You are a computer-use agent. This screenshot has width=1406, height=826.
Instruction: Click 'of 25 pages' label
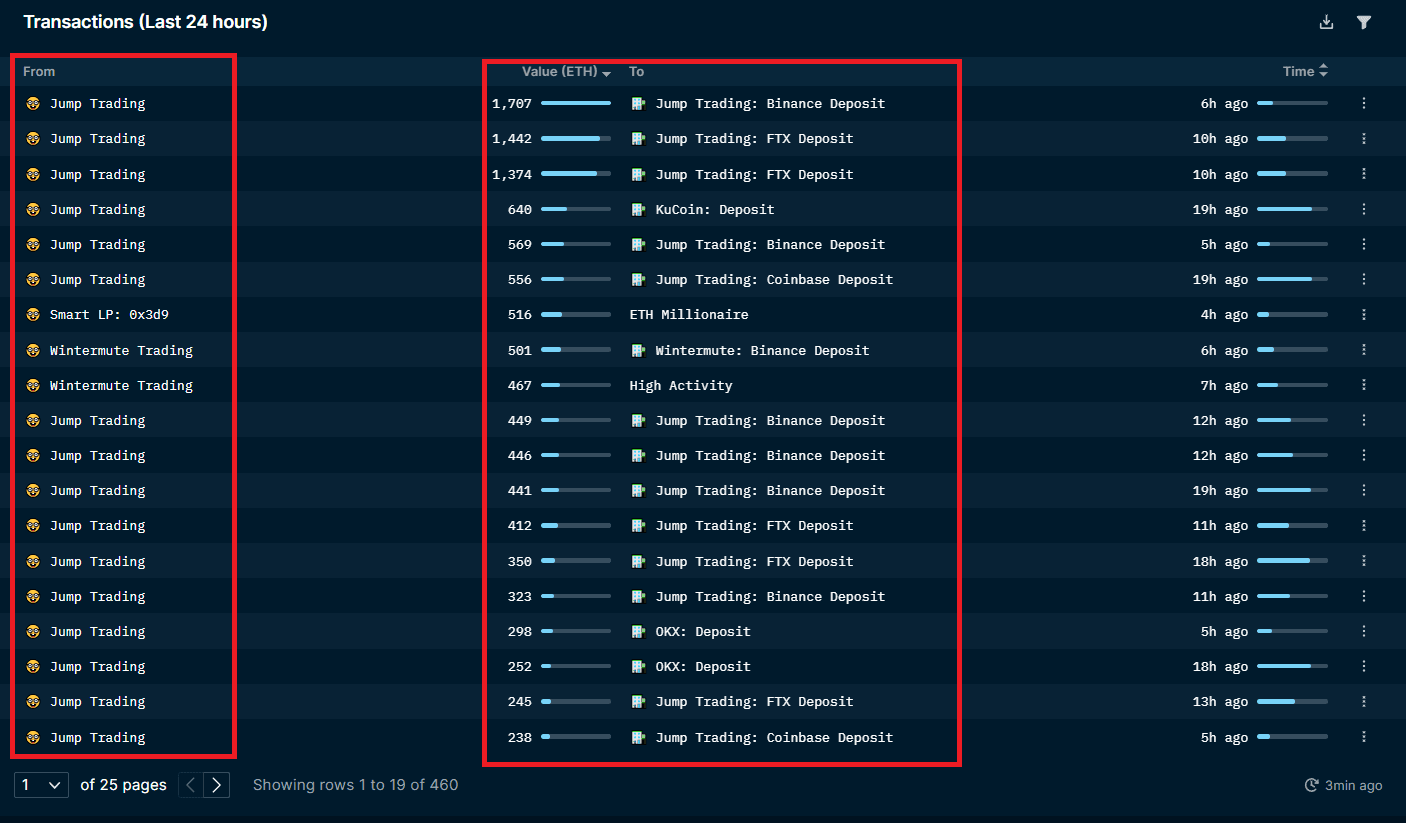coord(123,785)
